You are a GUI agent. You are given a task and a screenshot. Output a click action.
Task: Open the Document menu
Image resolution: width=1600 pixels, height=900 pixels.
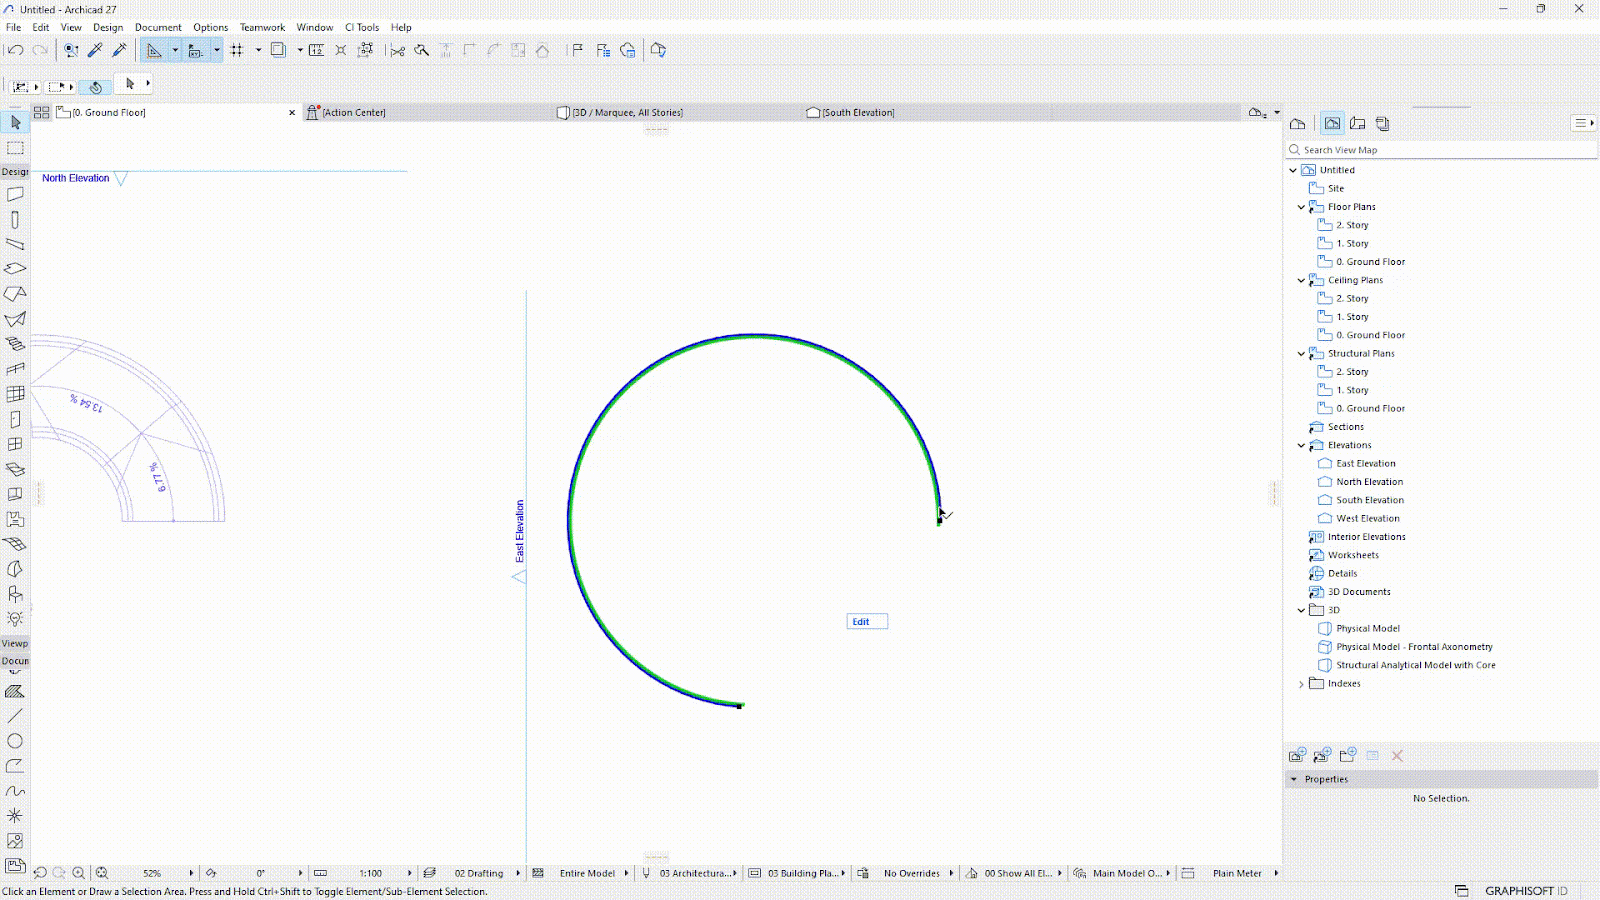click(x=158, y=27)
